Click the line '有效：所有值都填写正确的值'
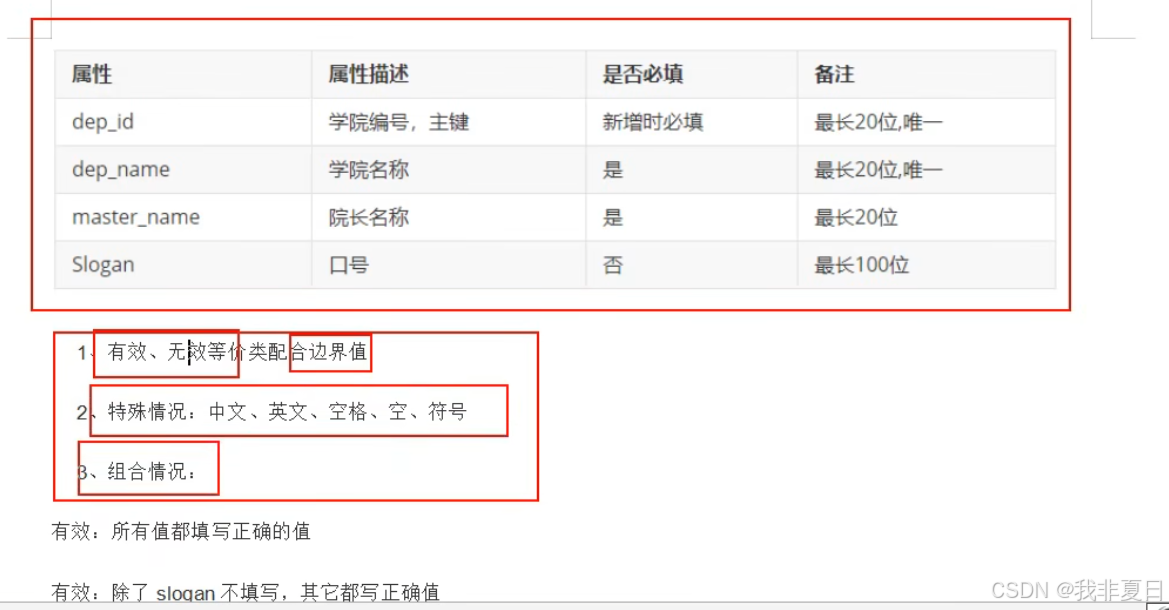 point(180,531)
